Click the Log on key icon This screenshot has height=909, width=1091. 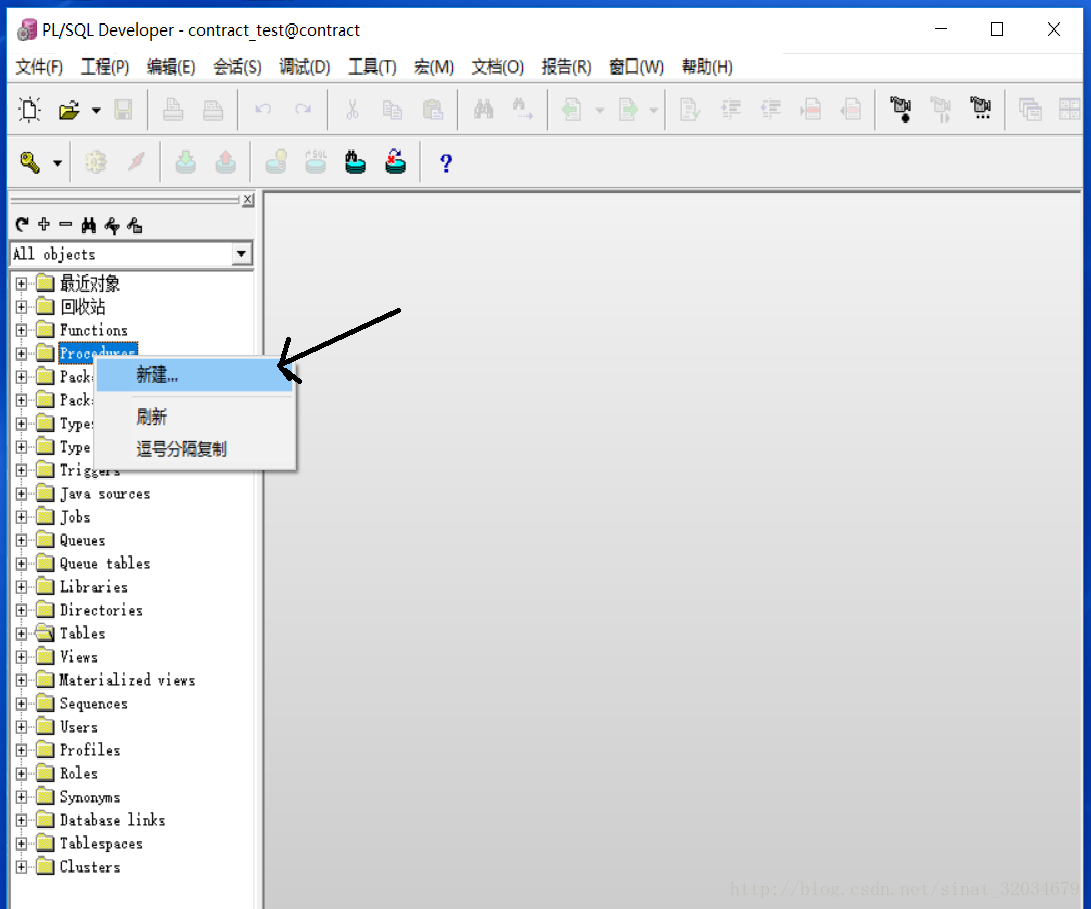click(30, 163)
